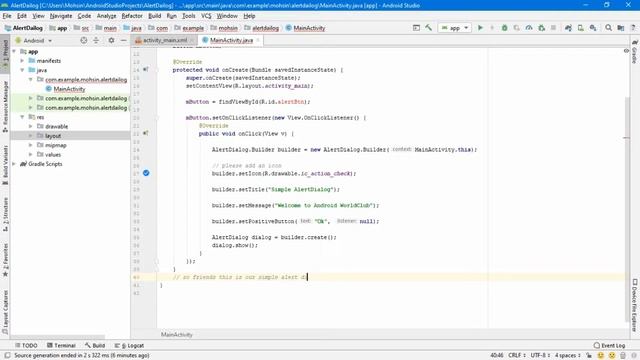
Task: Toggle the Device File Explorer side tab
Action: click(x=635, y=305)
